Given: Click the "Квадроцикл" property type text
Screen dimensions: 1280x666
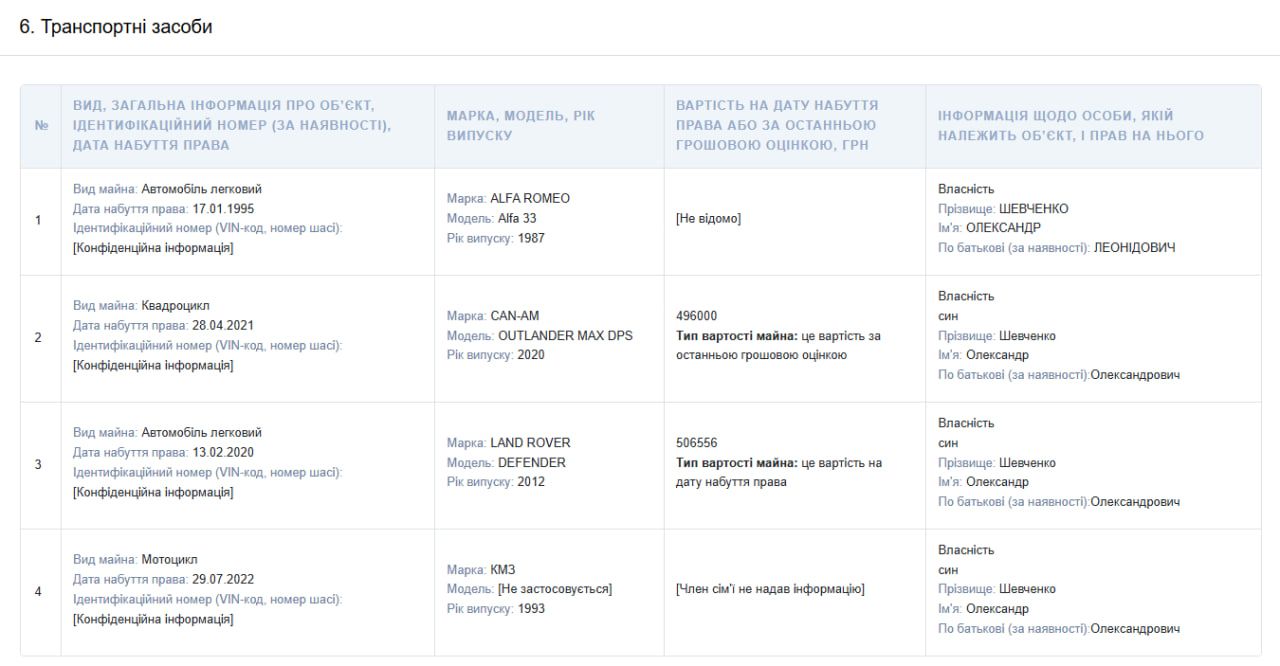Looking at the screenshot, I should (x=176, y=306).
